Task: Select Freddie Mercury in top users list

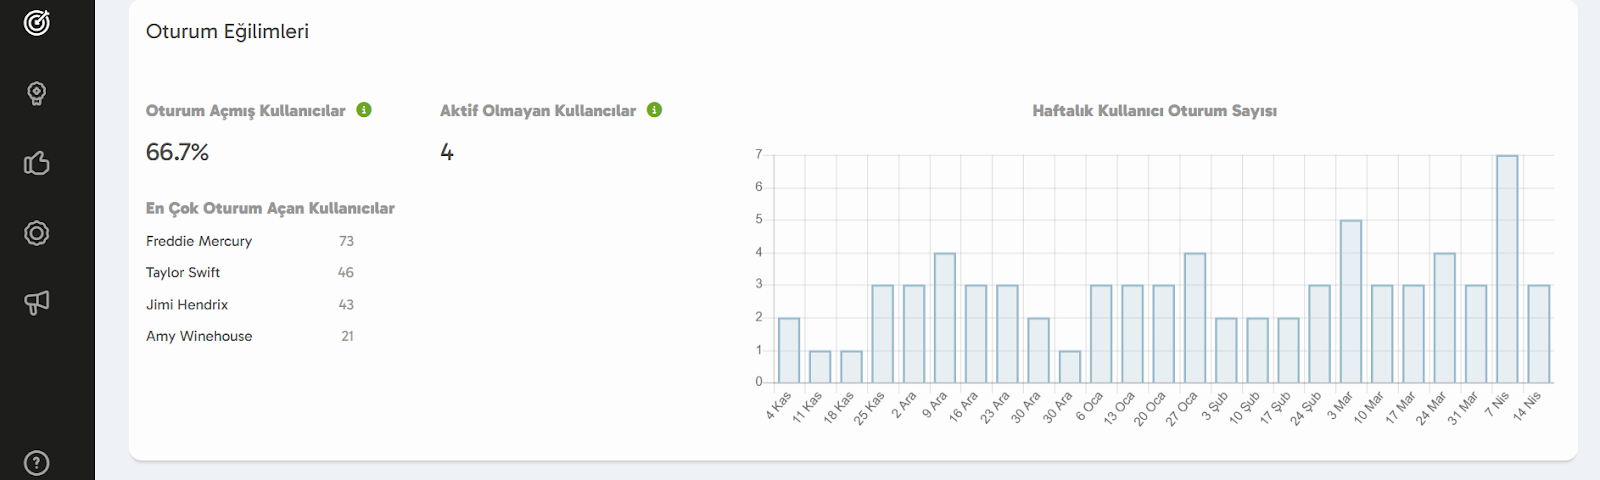Action: tap(199, 241)
